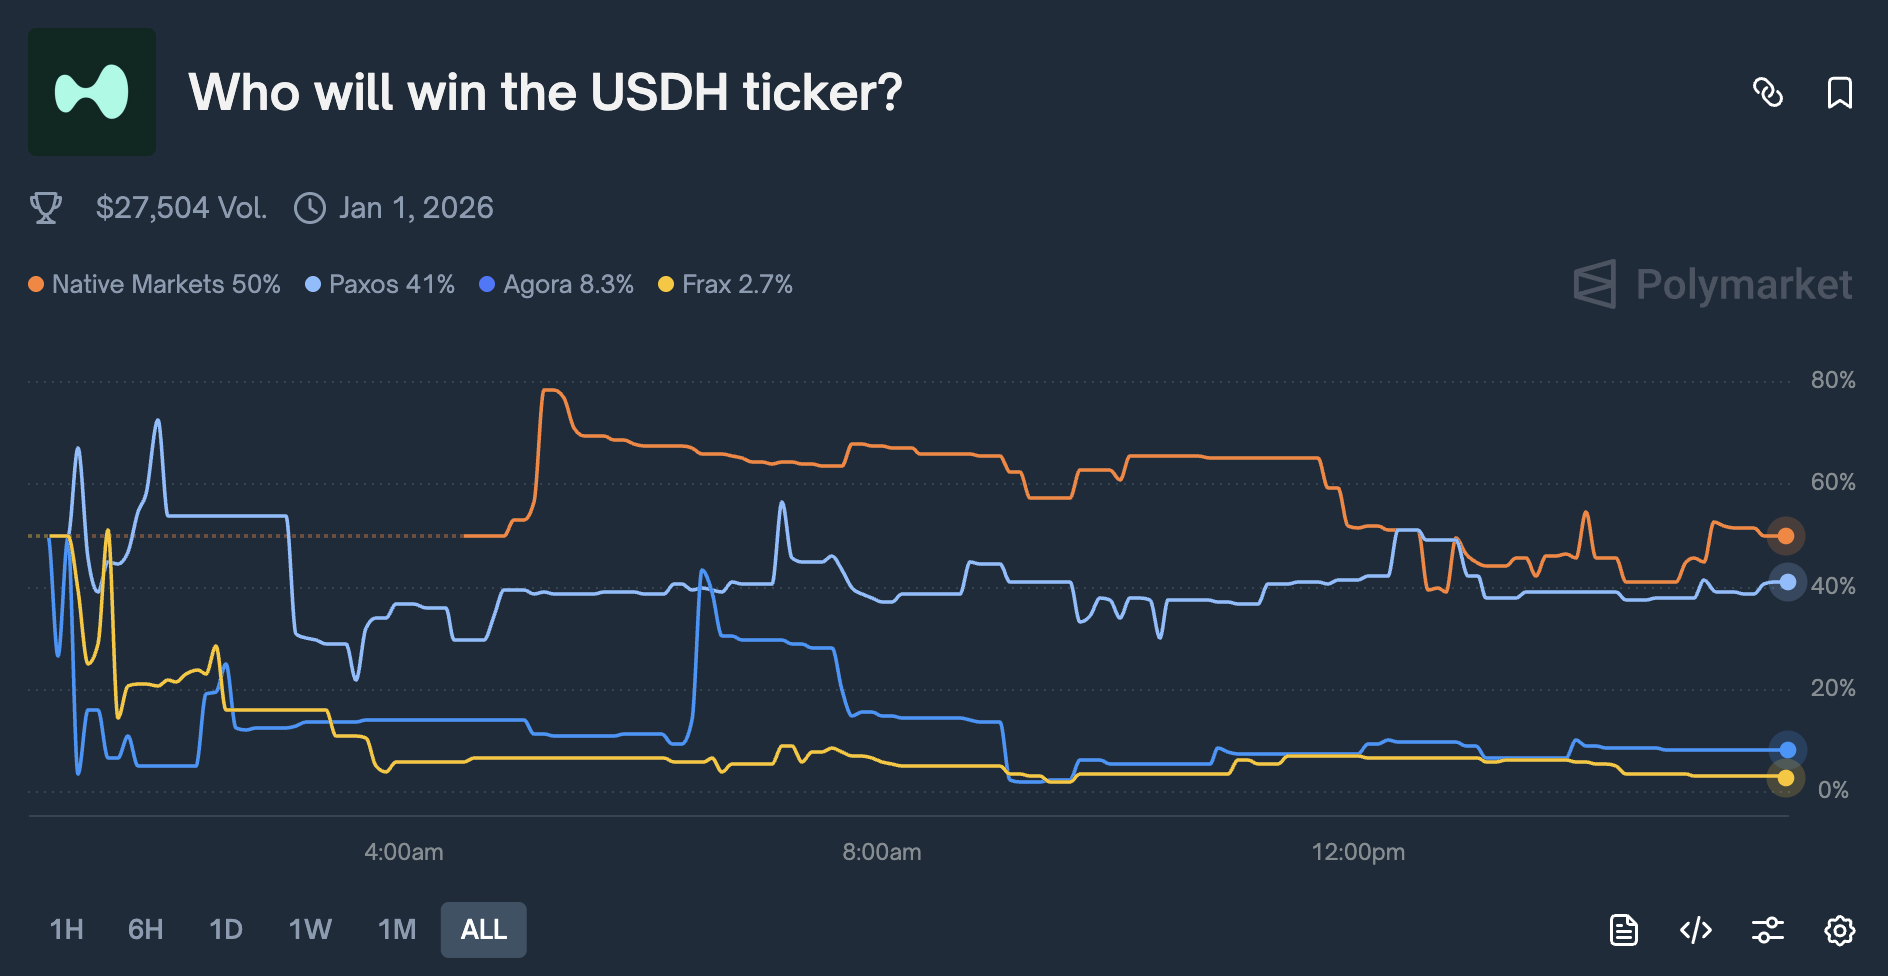The image size is (1888, 976).
Task: Copy the market share link
Action: (x=1770, y=94)
